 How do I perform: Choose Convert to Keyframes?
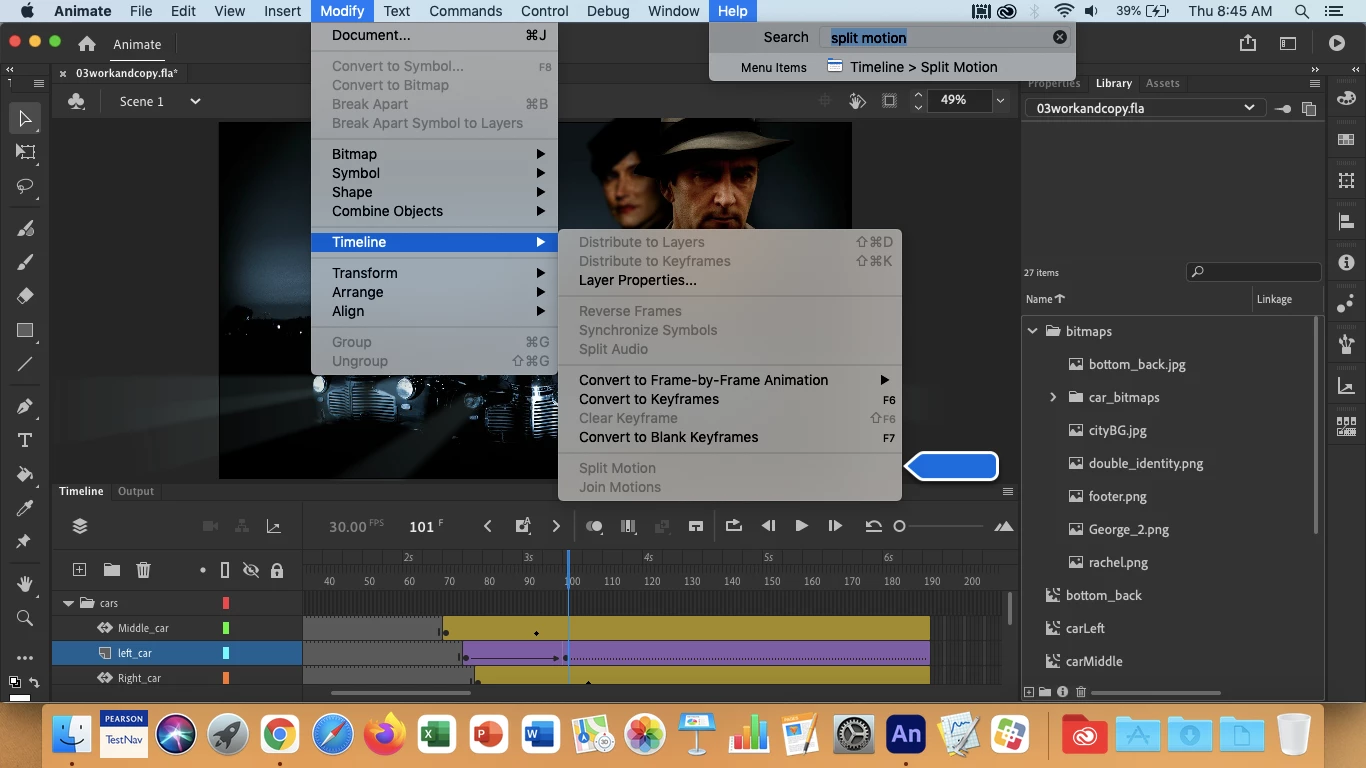click(730, 399)
